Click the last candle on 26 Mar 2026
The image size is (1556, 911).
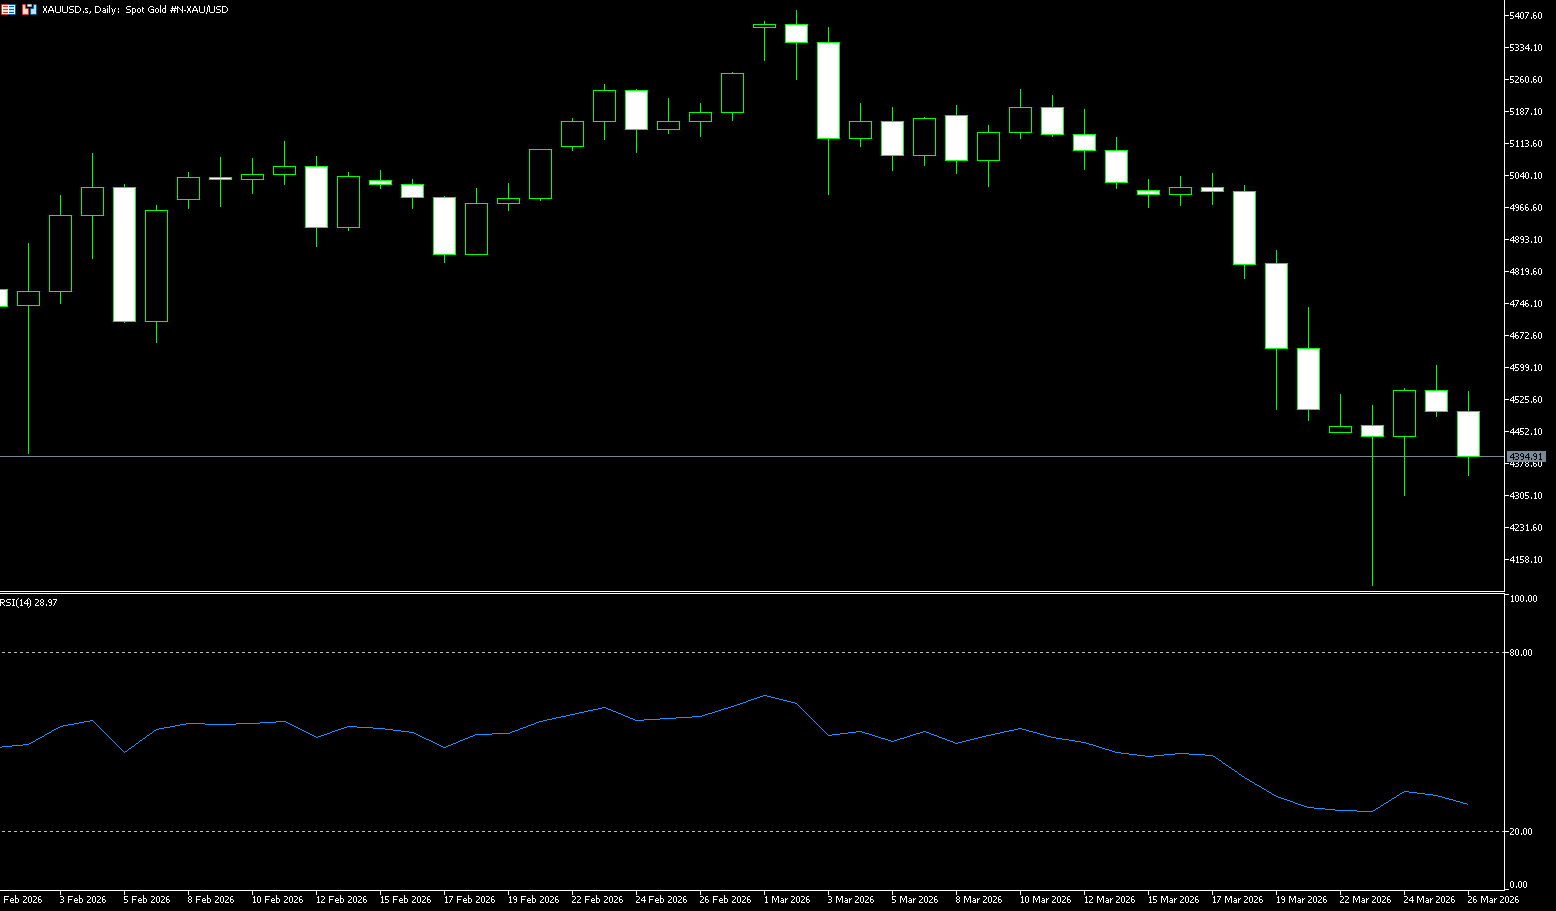pos(1468,433)
